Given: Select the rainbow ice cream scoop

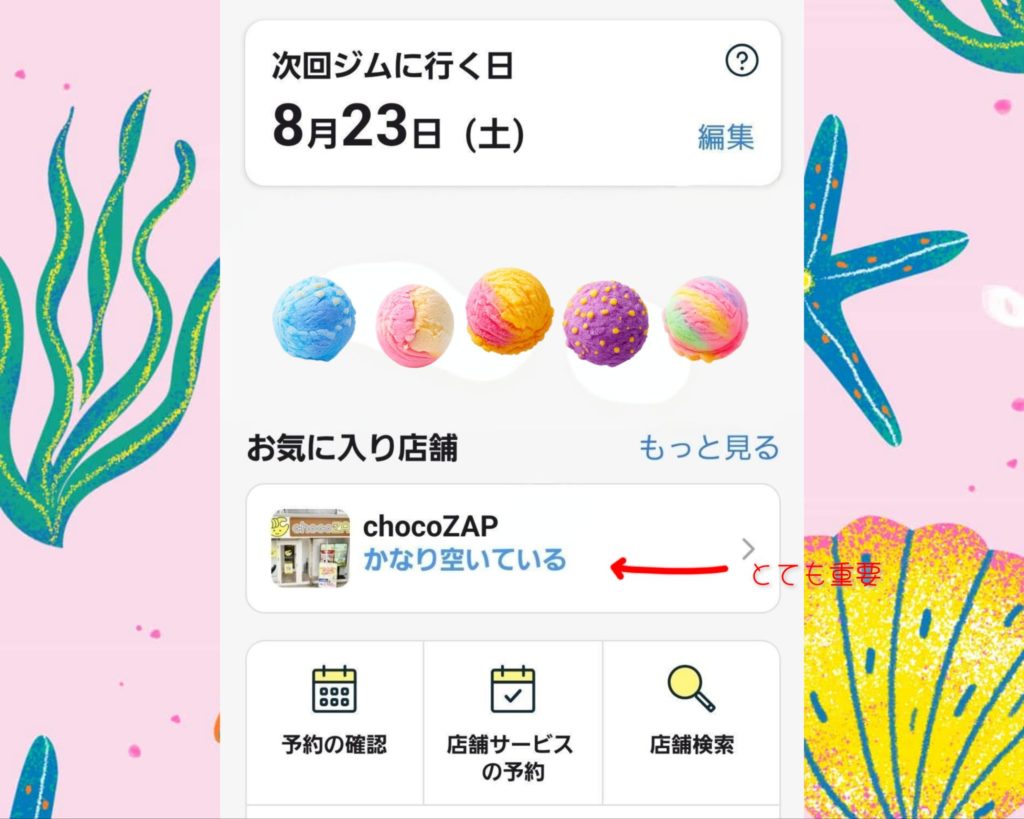Looking at the screenshot, I should tap(705, 318).
